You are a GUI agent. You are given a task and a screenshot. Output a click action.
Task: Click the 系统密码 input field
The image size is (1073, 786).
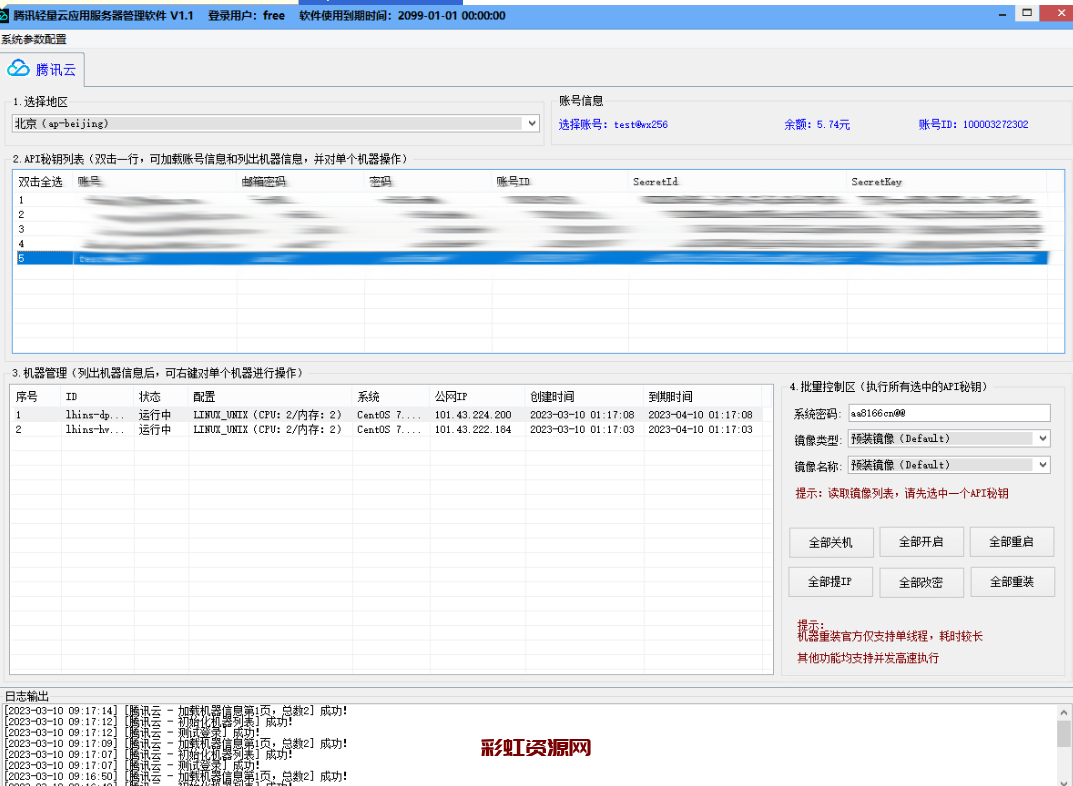pos(948,413)
